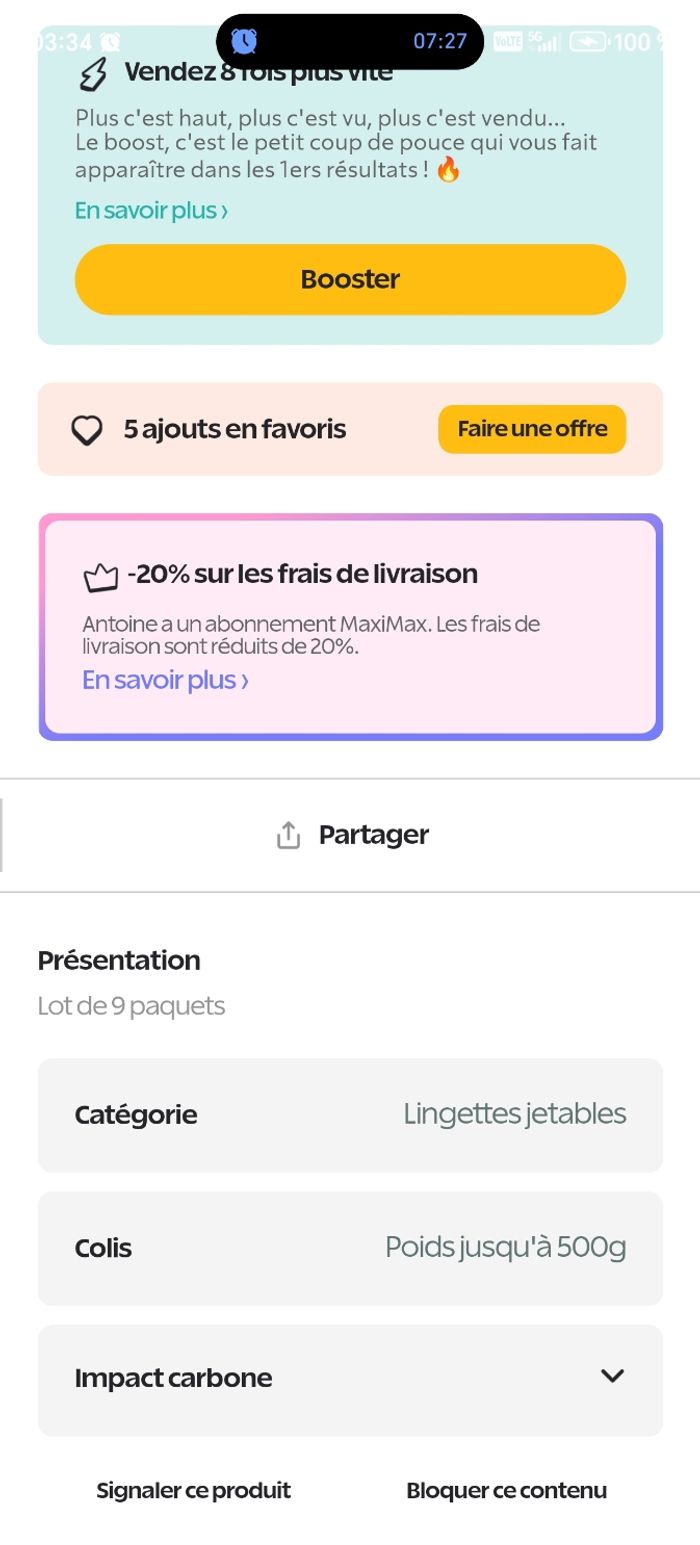The height and width of the screenshot is (1545, 700).
Task: Select the Catégorie Lingettes jetables row
Action: pyautogui.click(x=350, y=1115)
